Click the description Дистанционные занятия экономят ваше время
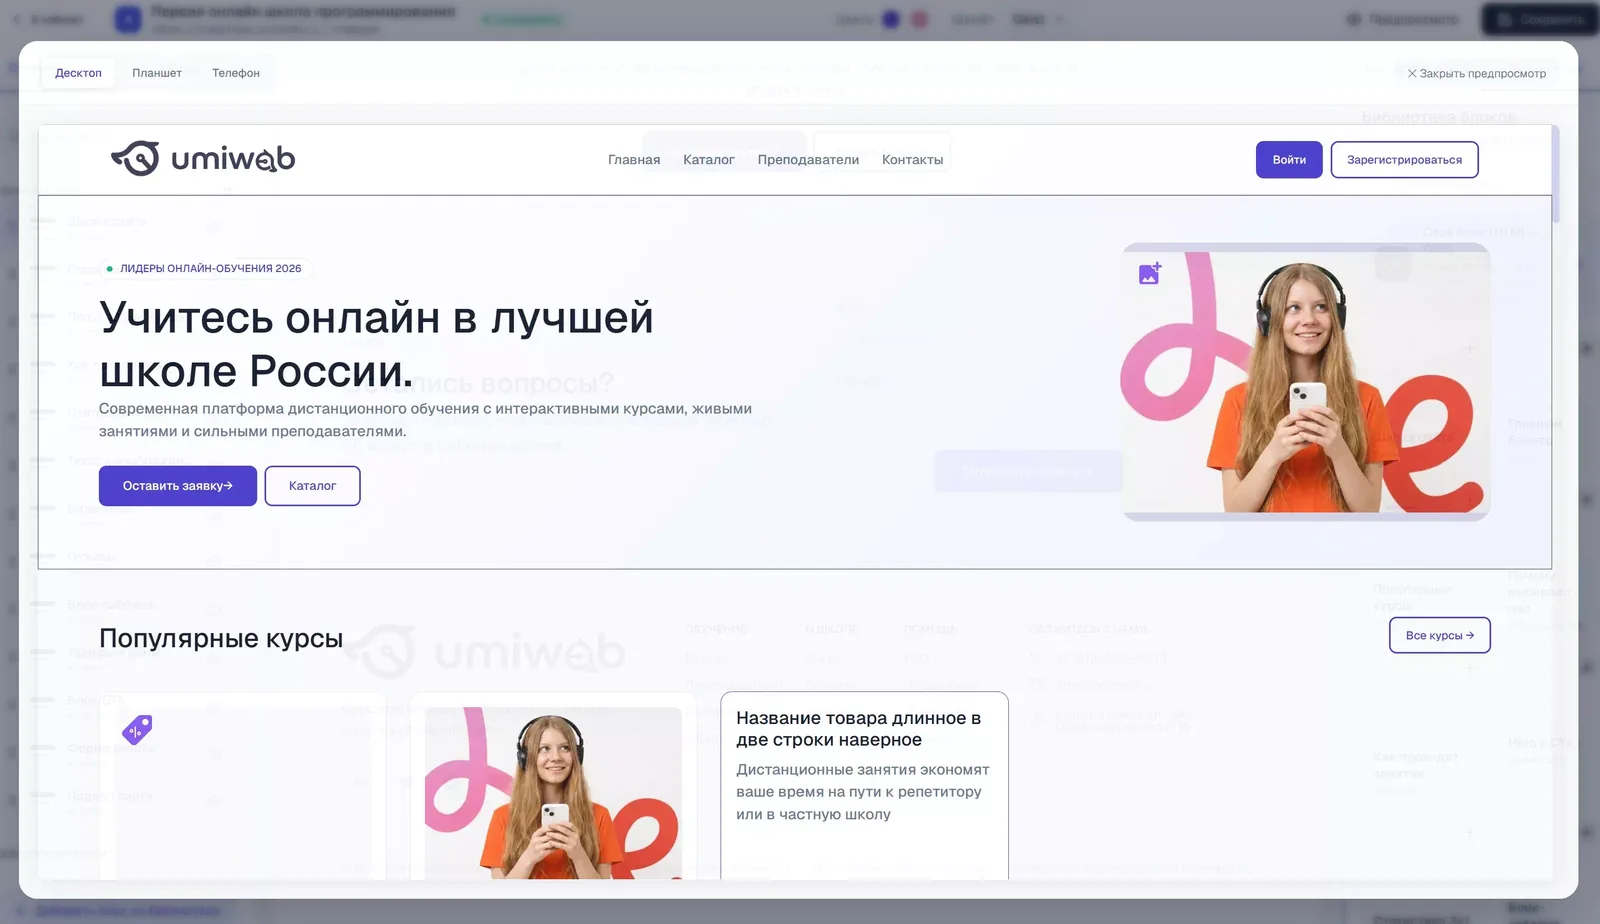 coord(863,792)
